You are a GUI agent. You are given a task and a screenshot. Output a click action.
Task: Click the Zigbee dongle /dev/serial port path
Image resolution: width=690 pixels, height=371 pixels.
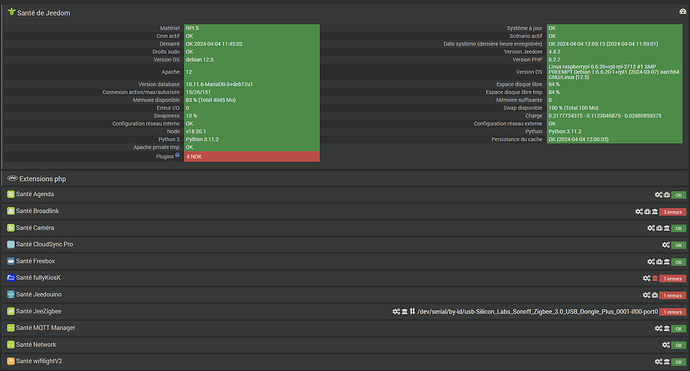[537, 312]
